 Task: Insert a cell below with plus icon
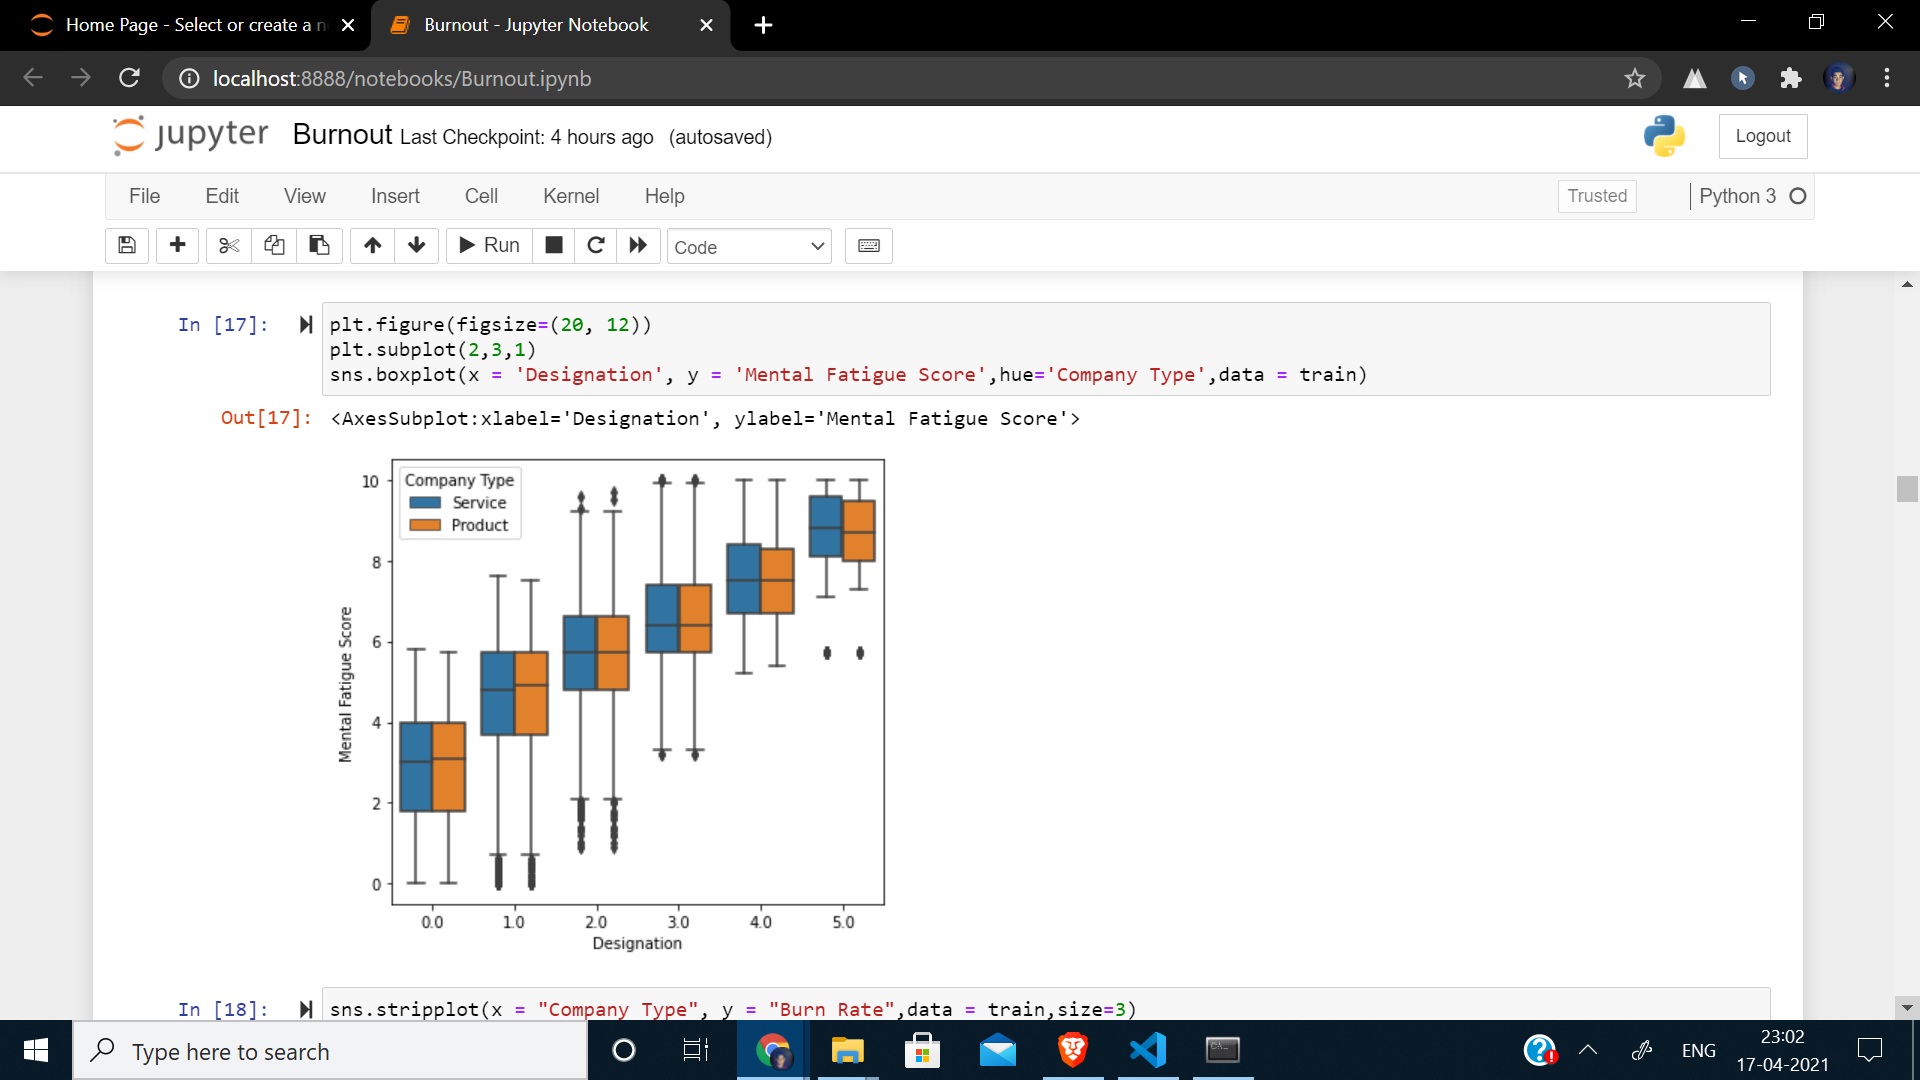tap(178, 246)
